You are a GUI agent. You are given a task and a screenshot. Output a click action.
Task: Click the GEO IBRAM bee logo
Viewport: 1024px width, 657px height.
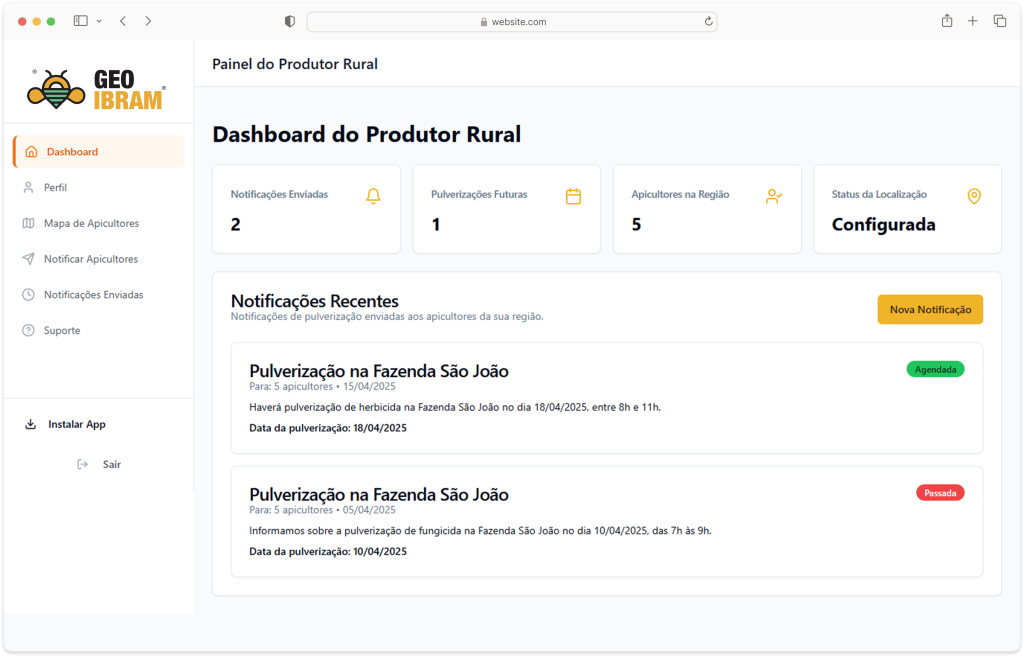pyautogui.click(x=96, y=89)
